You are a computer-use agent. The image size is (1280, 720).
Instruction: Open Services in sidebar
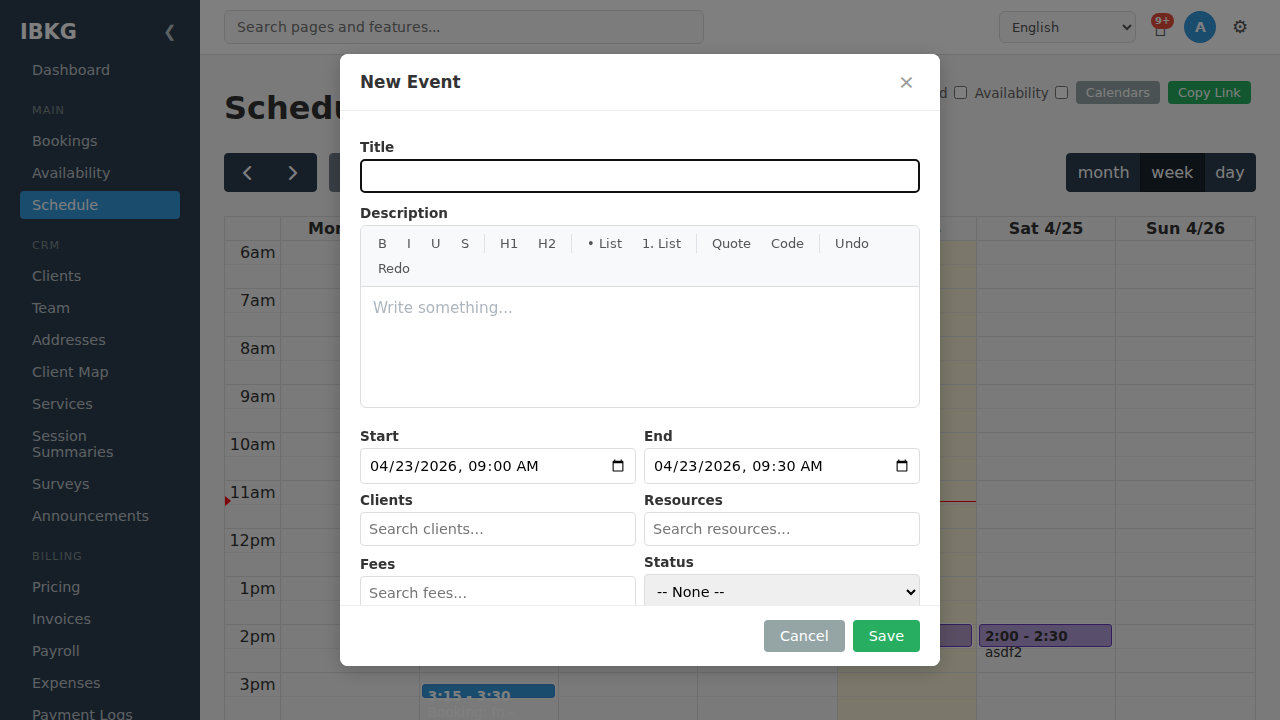[100, 404]
